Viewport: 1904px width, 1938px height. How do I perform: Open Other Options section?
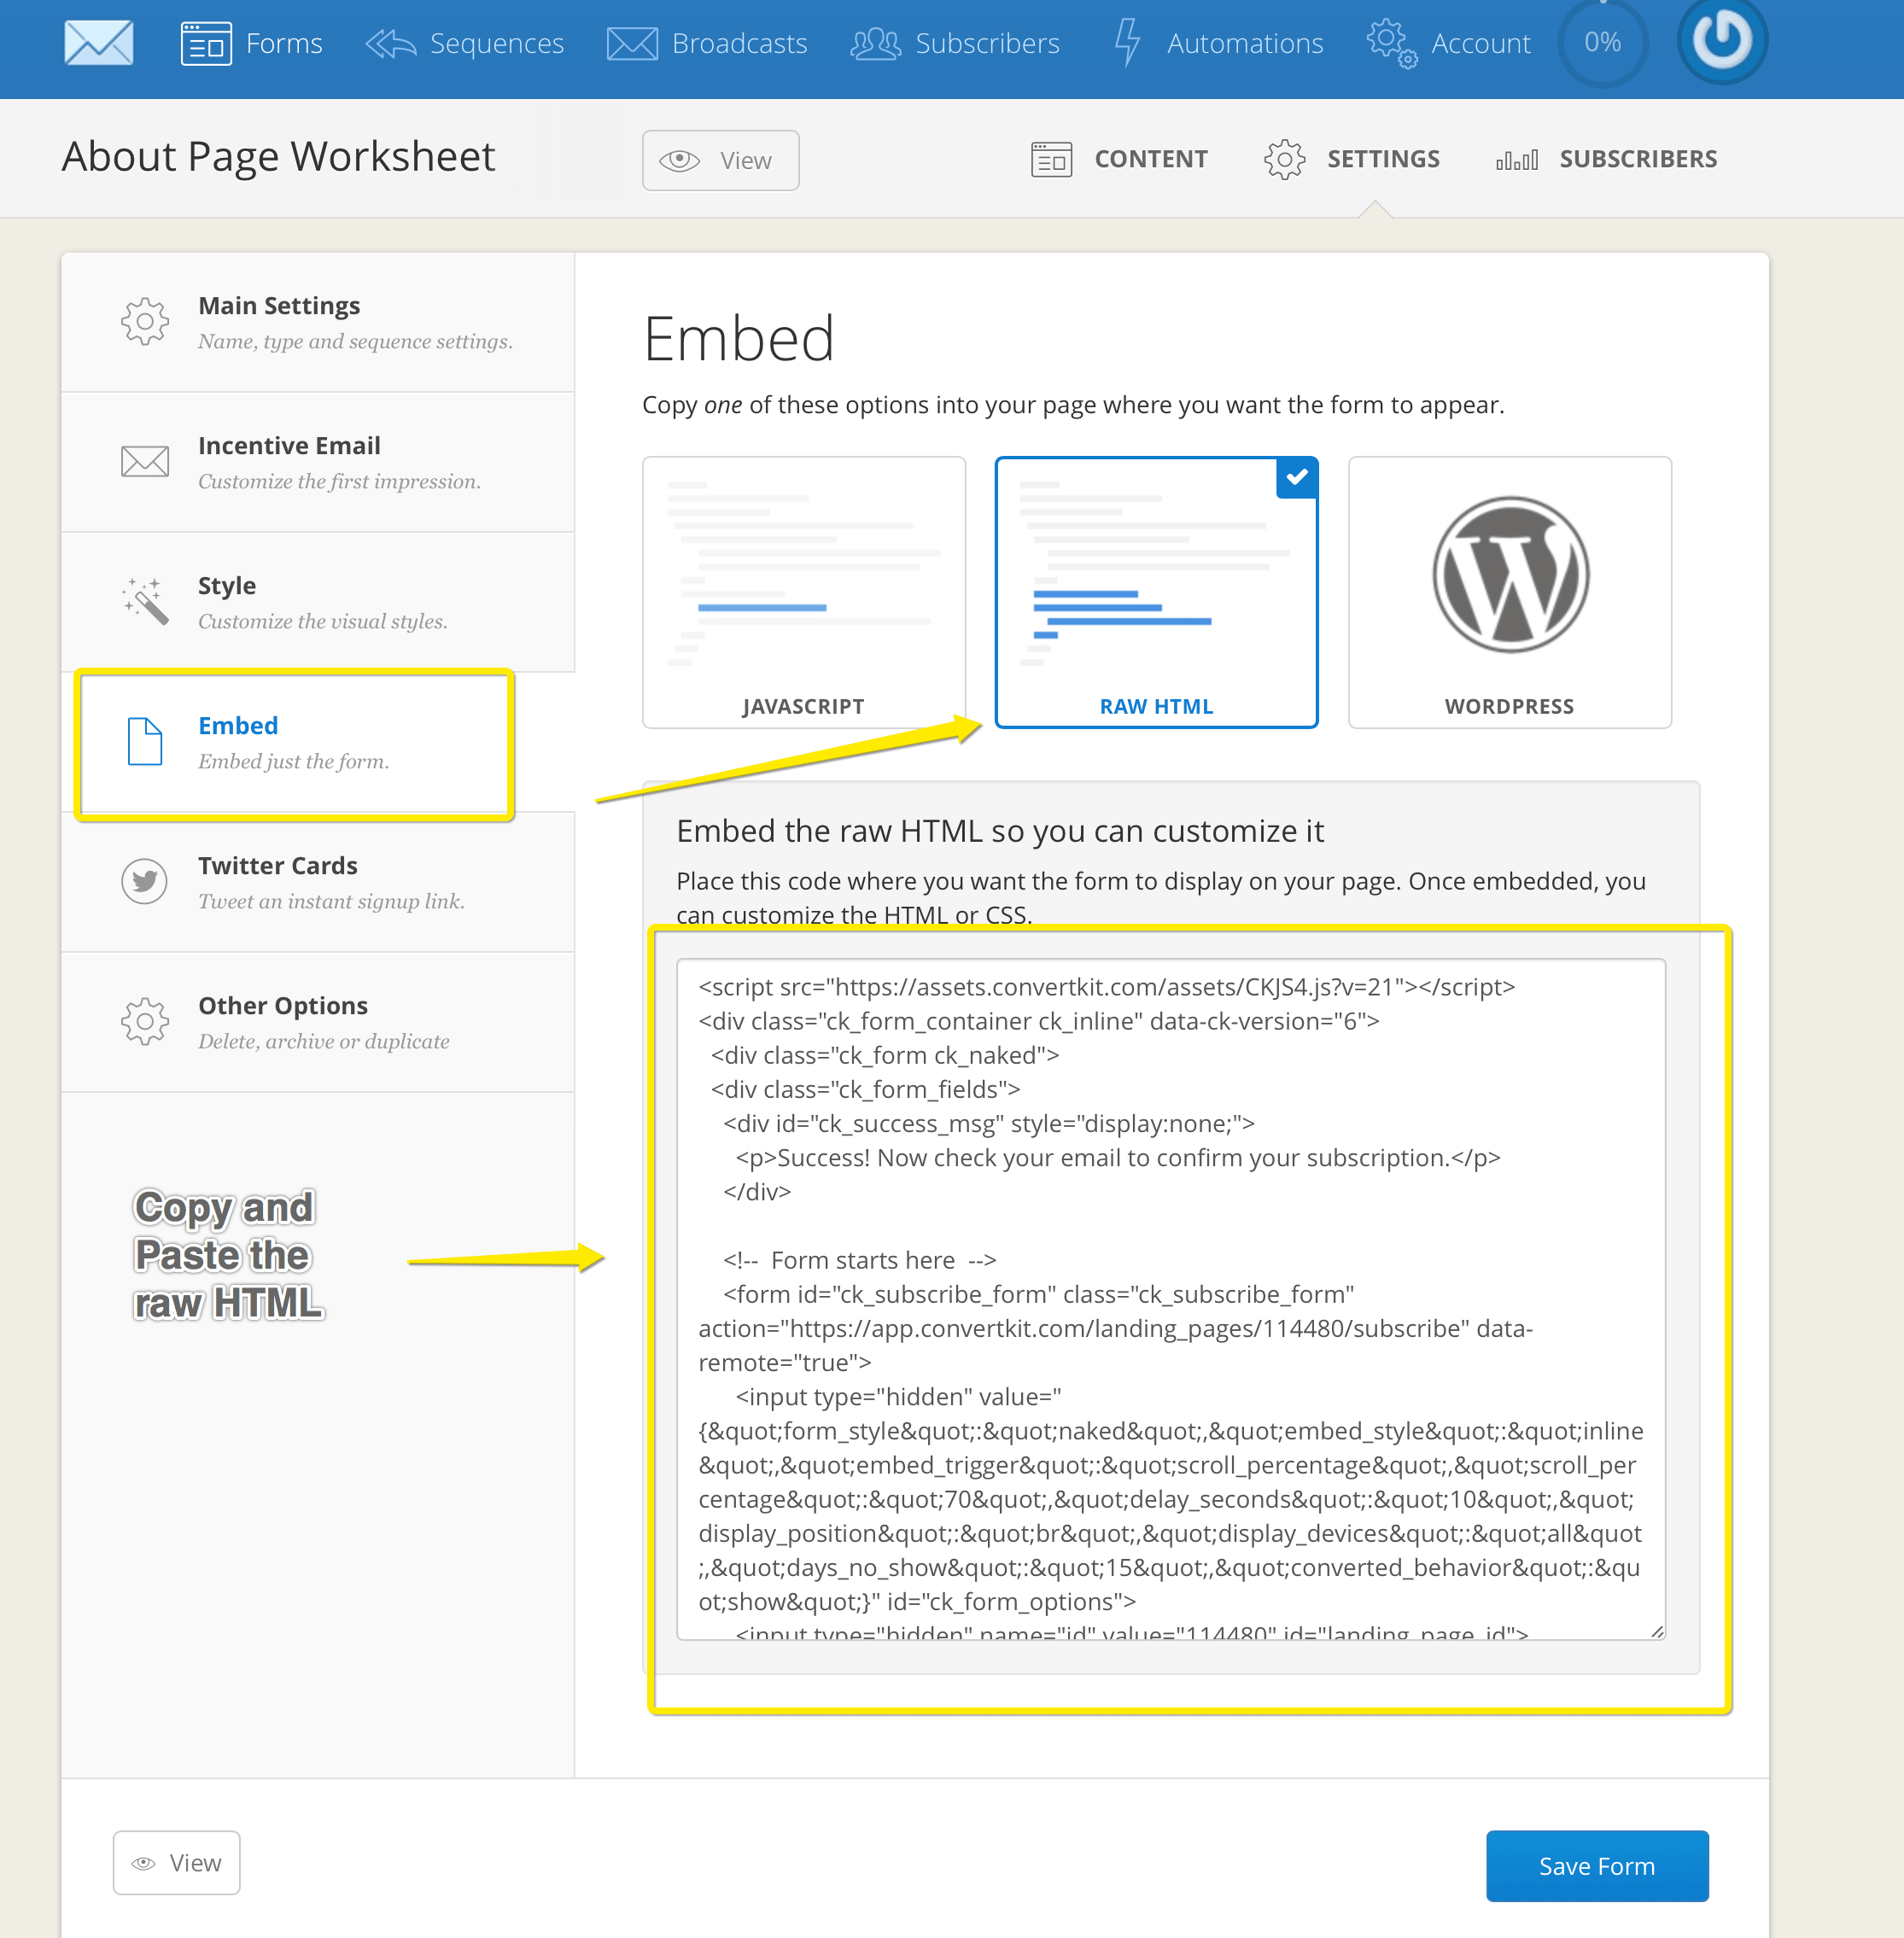point(318,1022)
